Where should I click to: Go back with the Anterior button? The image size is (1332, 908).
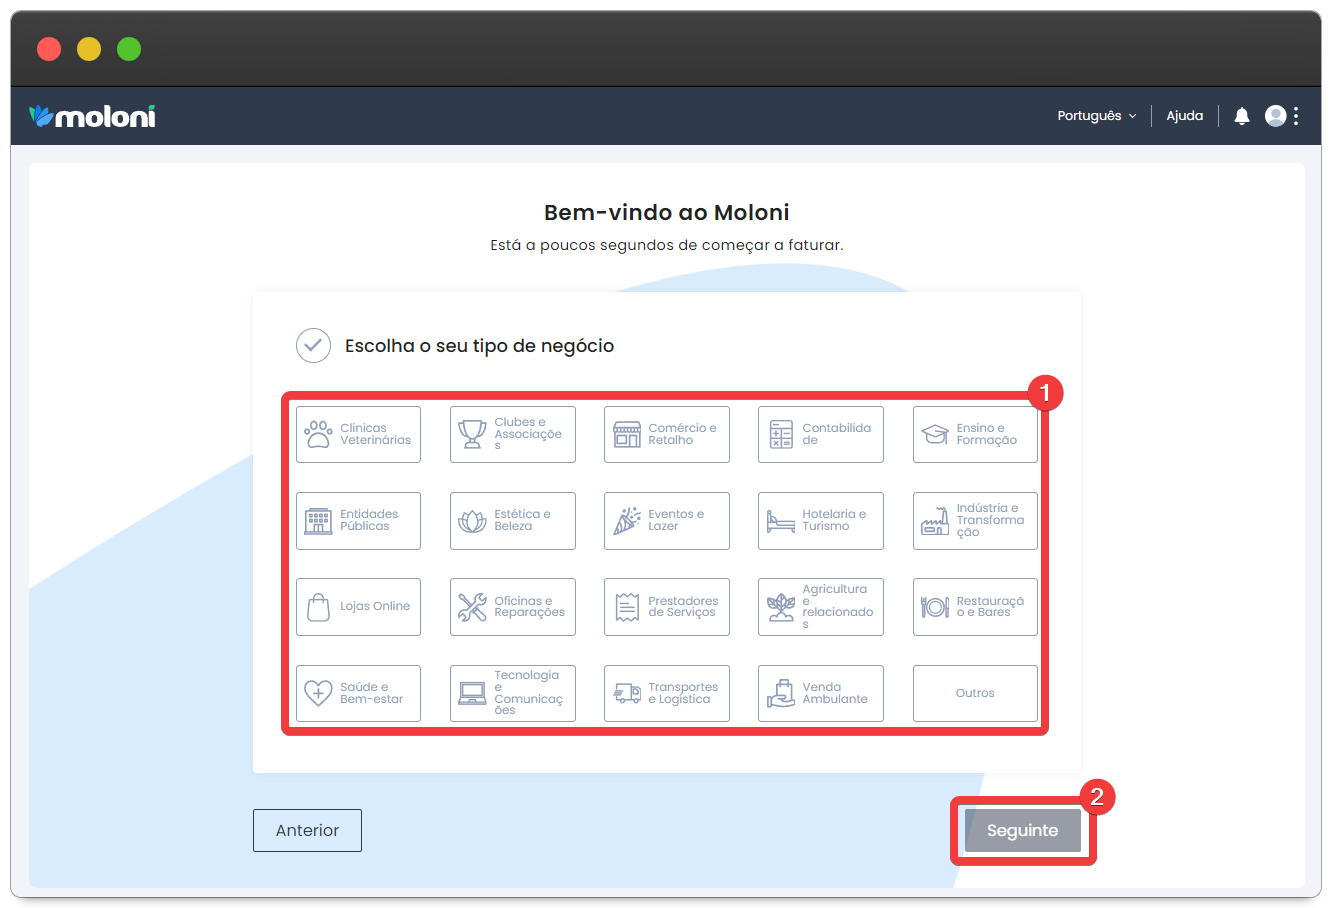(x=307, y=830)
